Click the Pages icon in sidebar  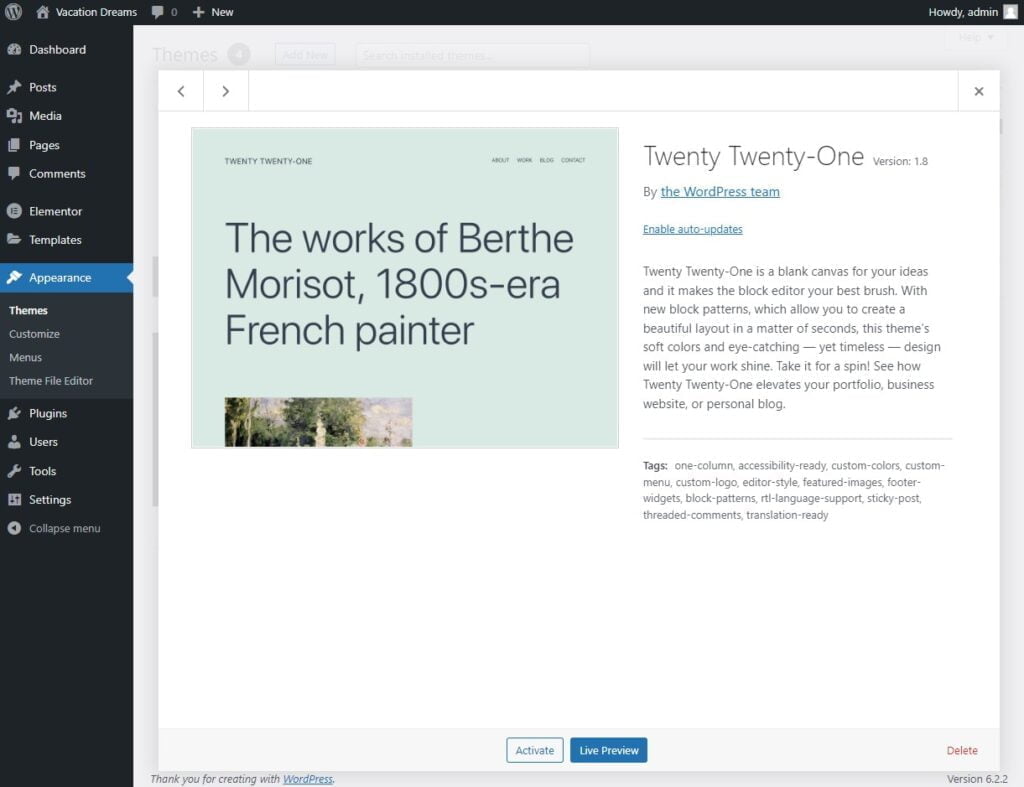point(14,145)
